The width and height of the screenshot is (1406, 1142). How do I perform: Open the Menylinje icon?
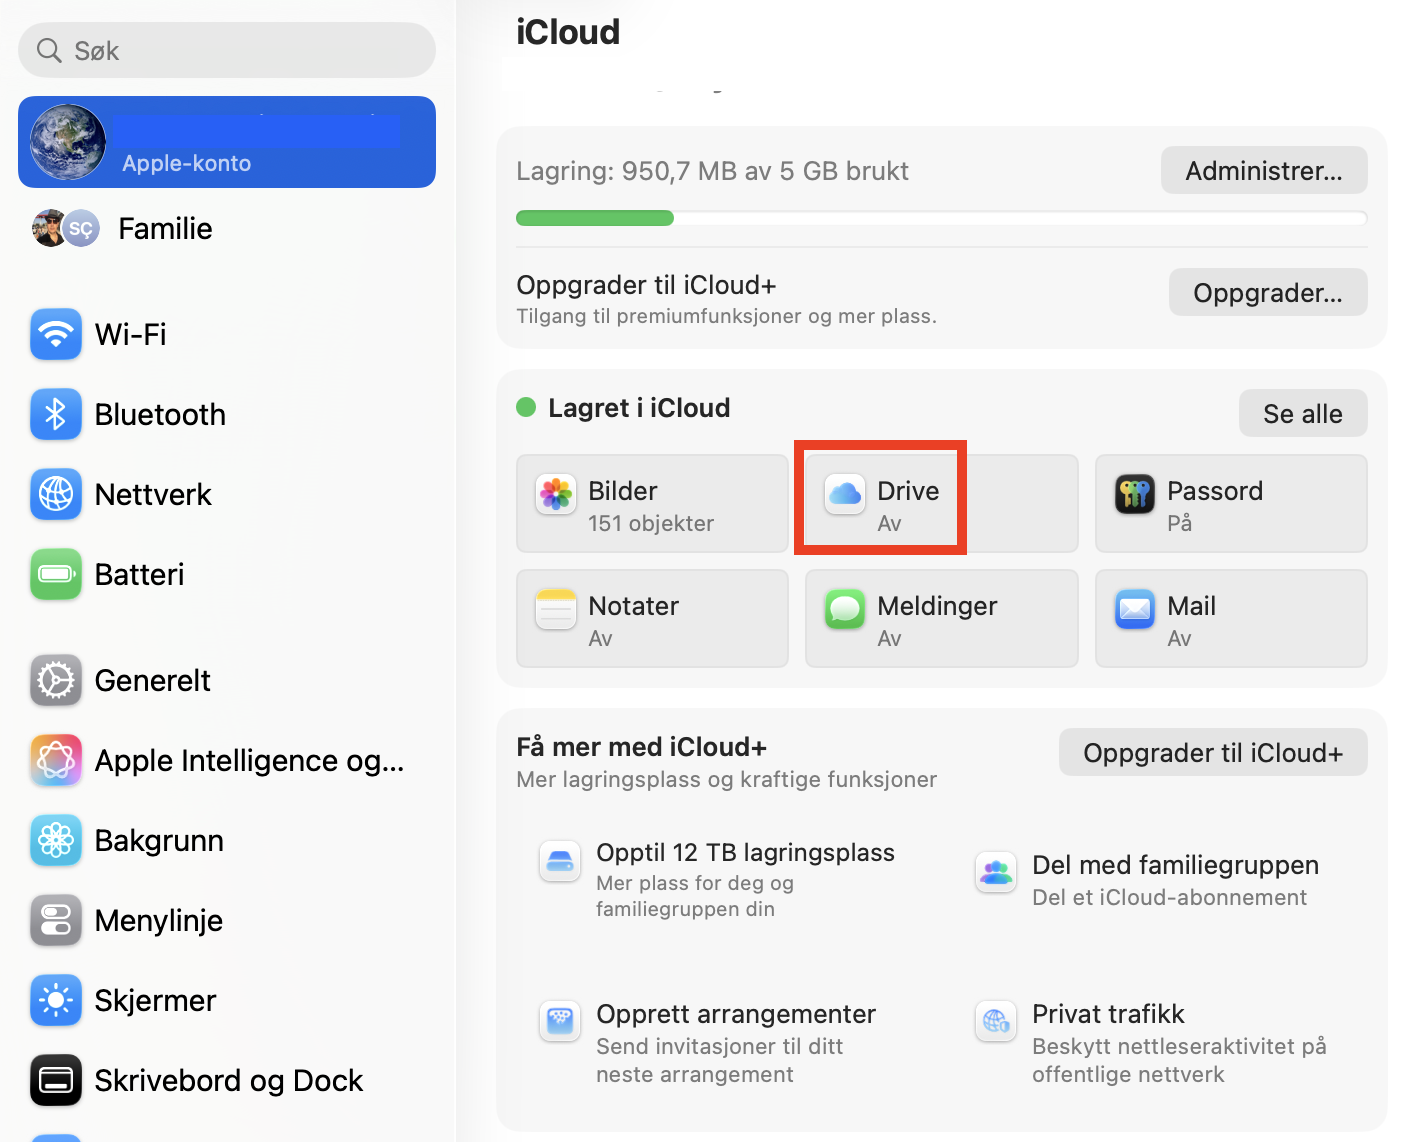(x=56, y=920)
